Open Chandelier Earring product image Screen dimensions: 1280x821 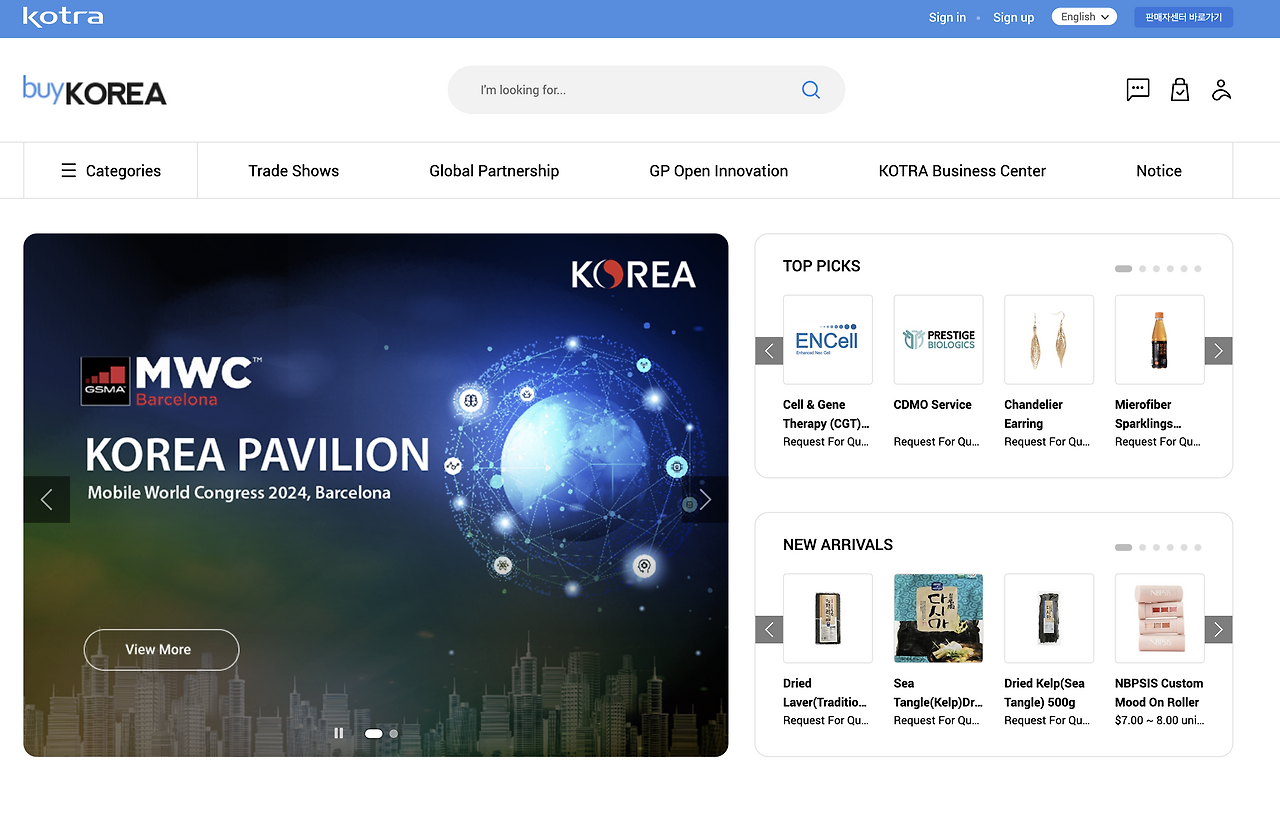click(x=1049, y=339)
